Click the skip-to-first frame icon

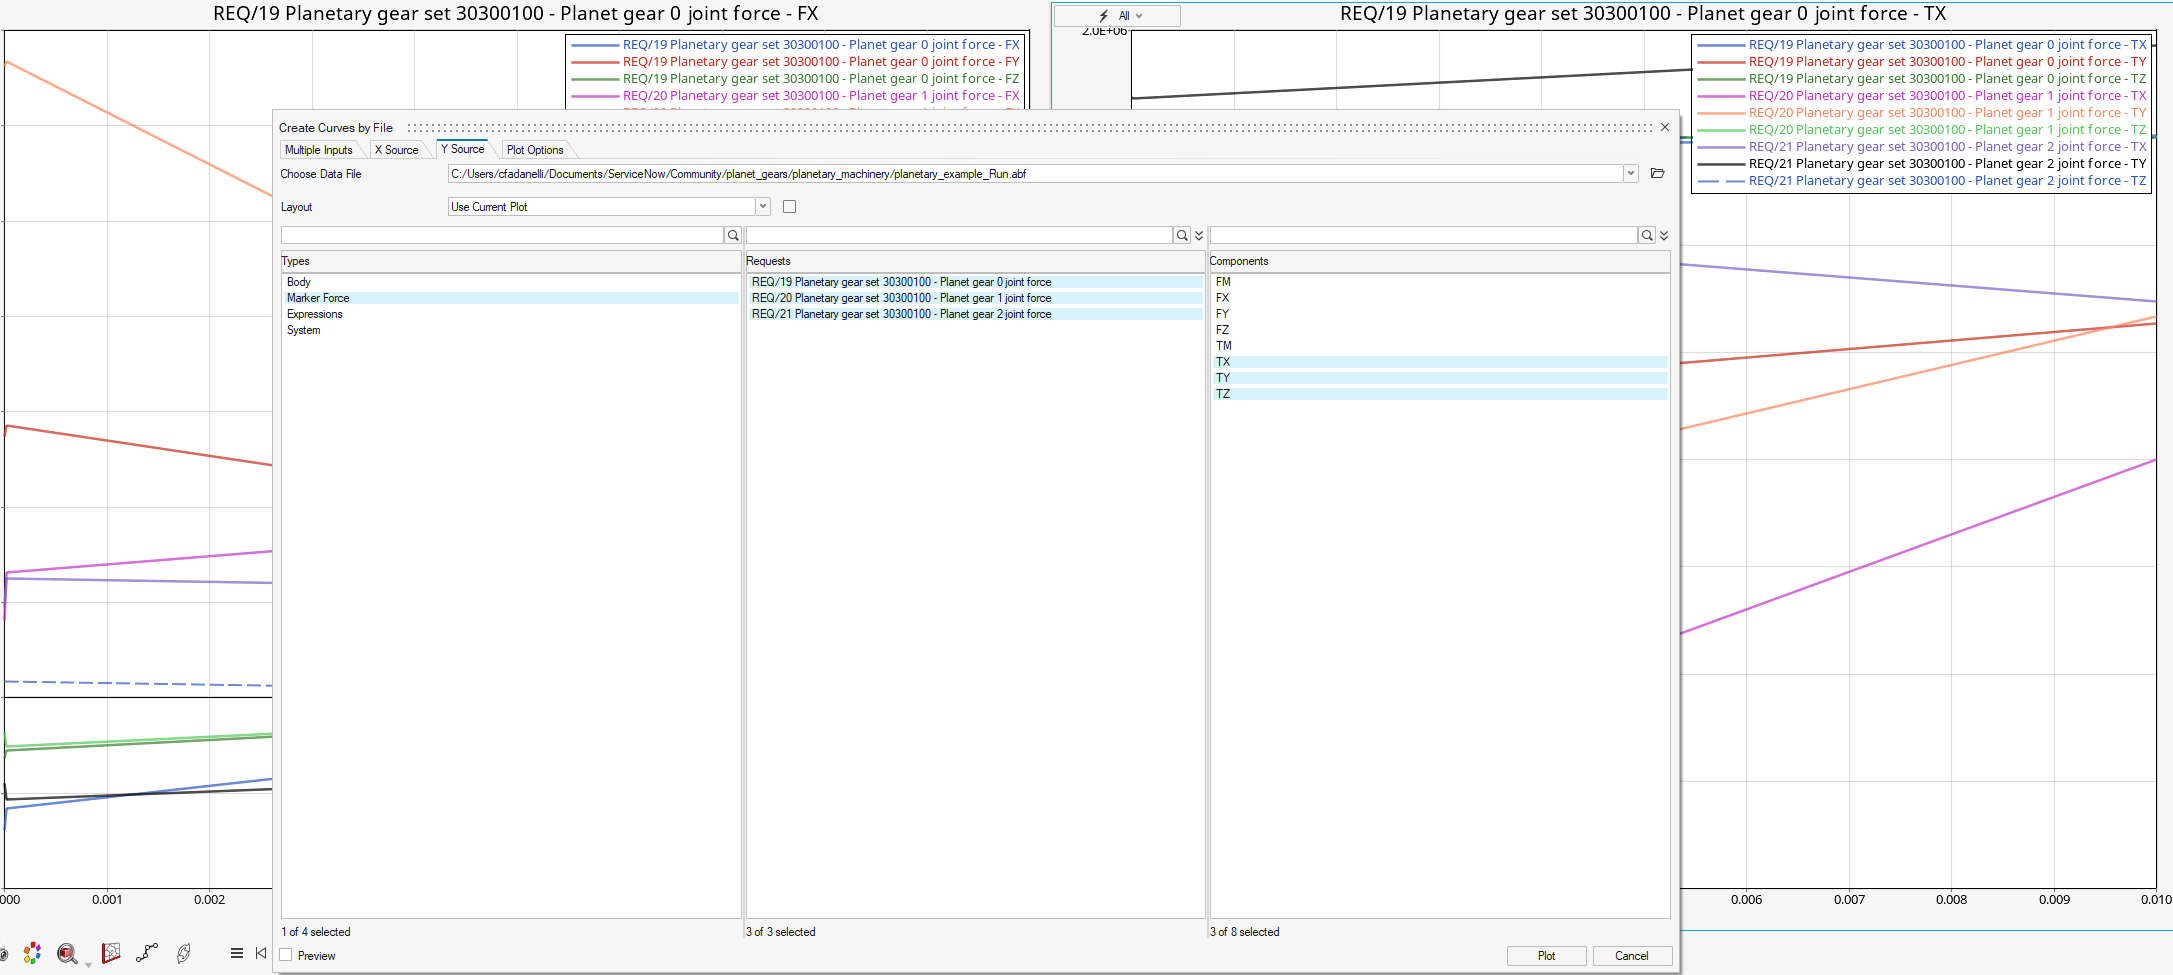261,953
